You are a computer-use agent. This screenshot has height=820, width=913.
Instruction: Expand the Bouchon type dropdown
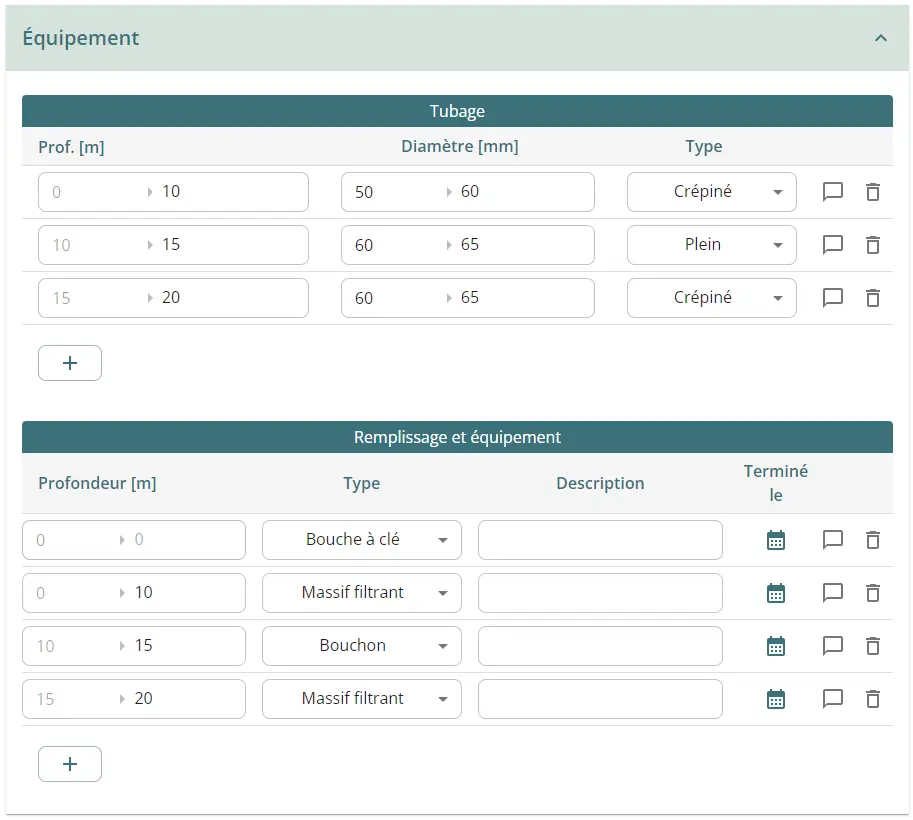pyautogui.click(x=361, y=646)
